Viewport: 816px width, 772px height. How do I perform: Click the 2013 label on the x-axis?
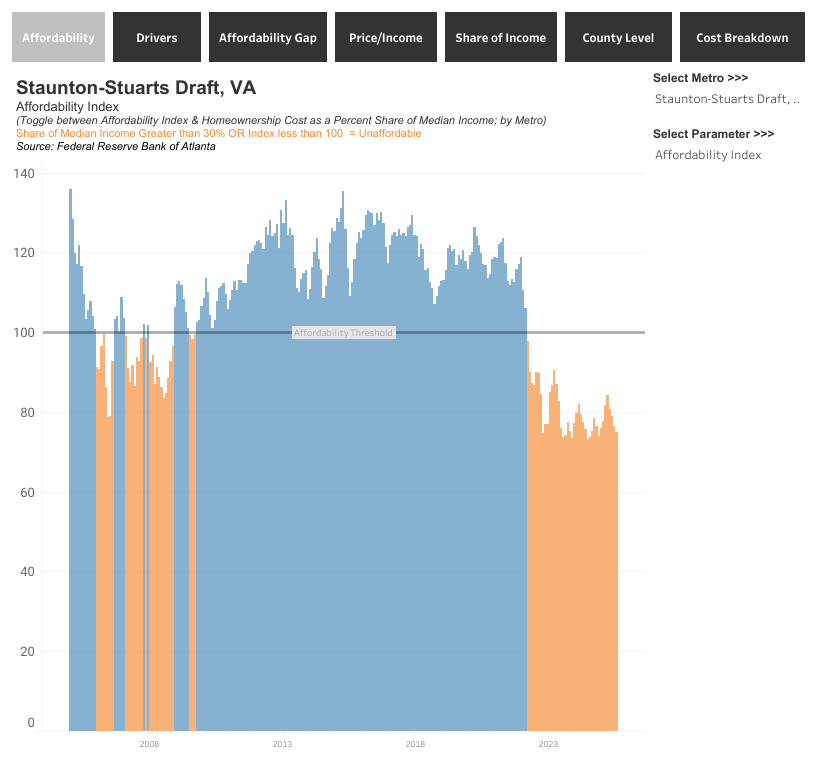click(x=282, y=744)
